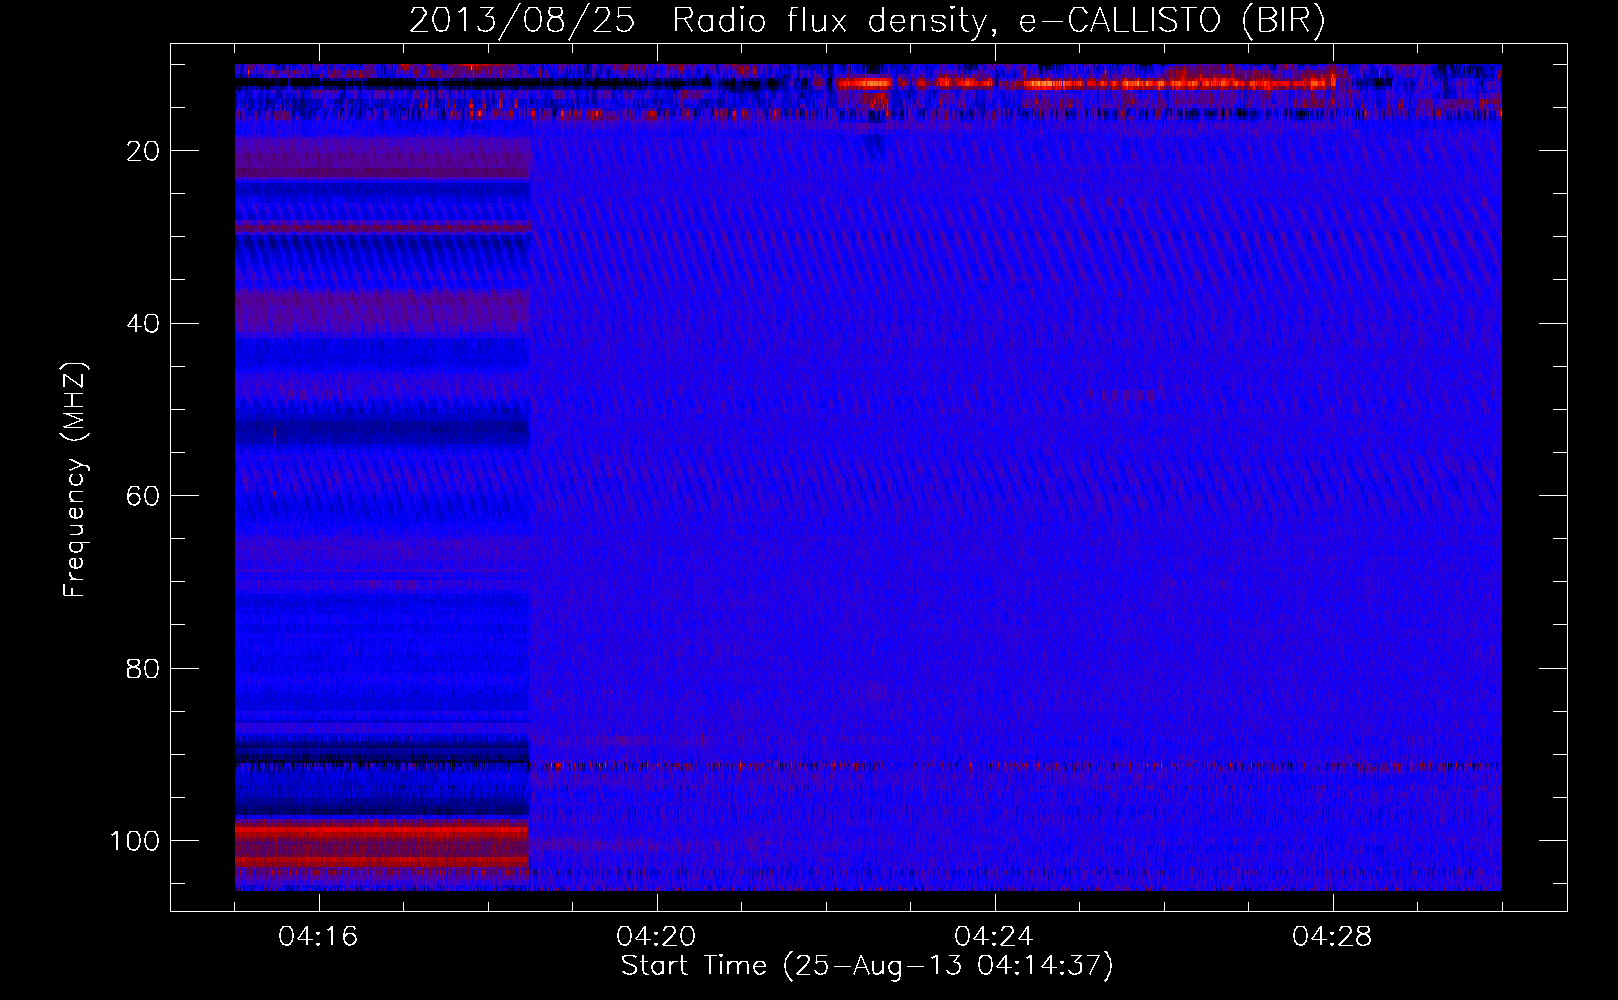
Task: Click the 04:24 time tick label
Action: pyautogui.click(x=995, y=937)
